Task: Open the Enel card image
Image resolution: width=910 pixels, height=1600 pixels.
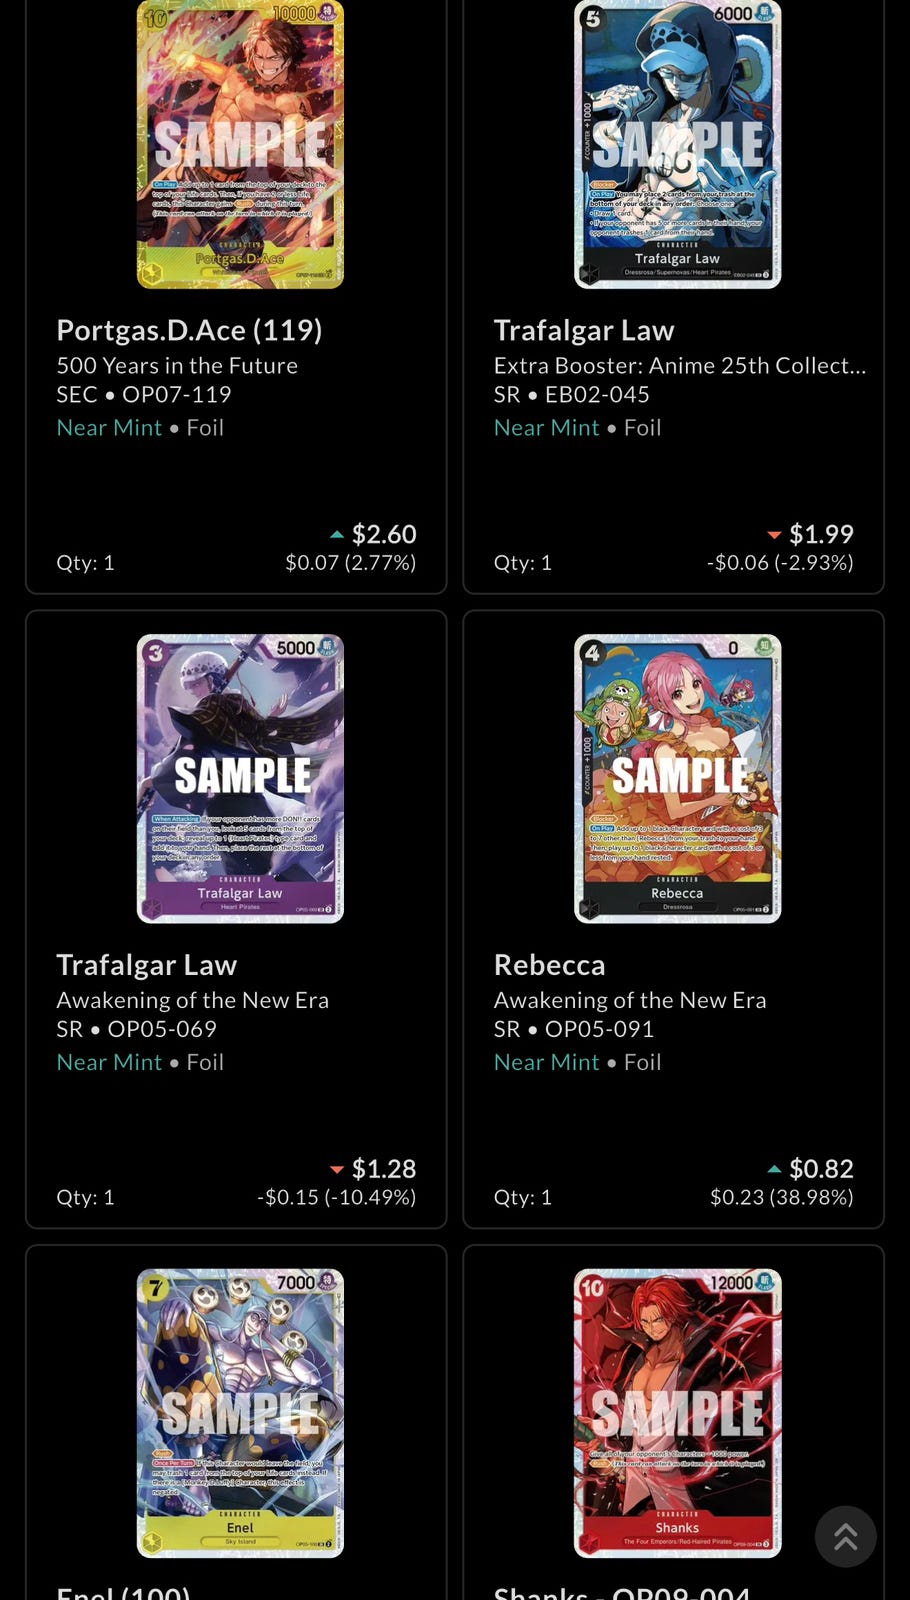Action: 240,1412
